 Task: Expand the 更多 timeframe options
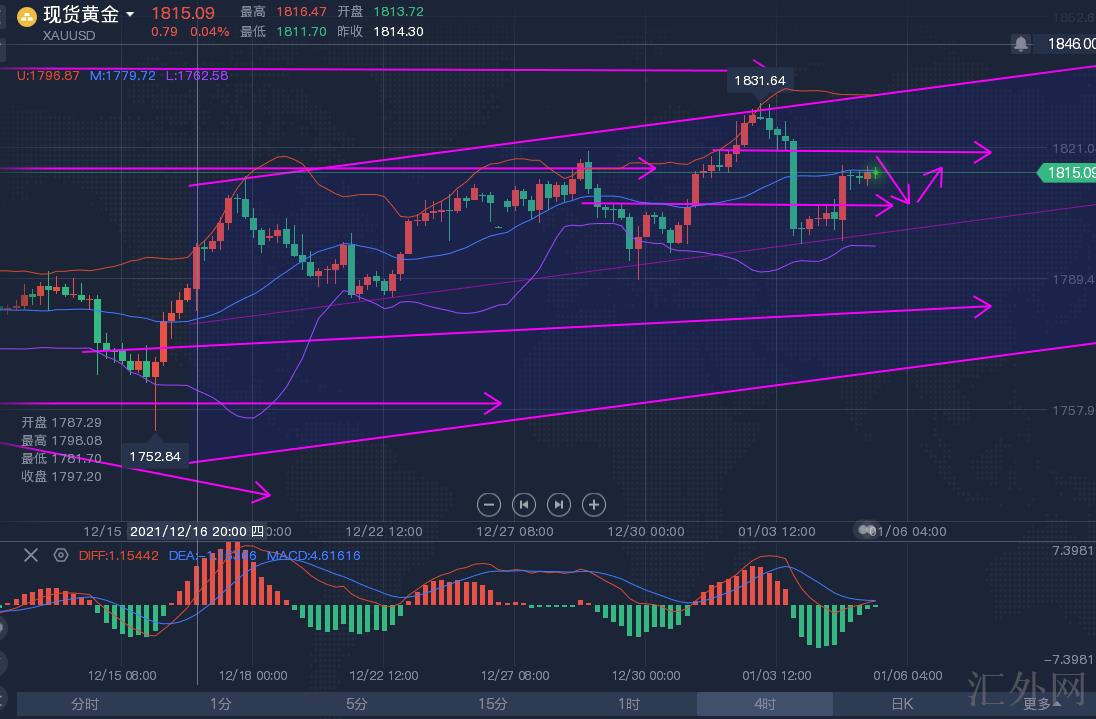pyautogui.click(x=1041, y=704)
